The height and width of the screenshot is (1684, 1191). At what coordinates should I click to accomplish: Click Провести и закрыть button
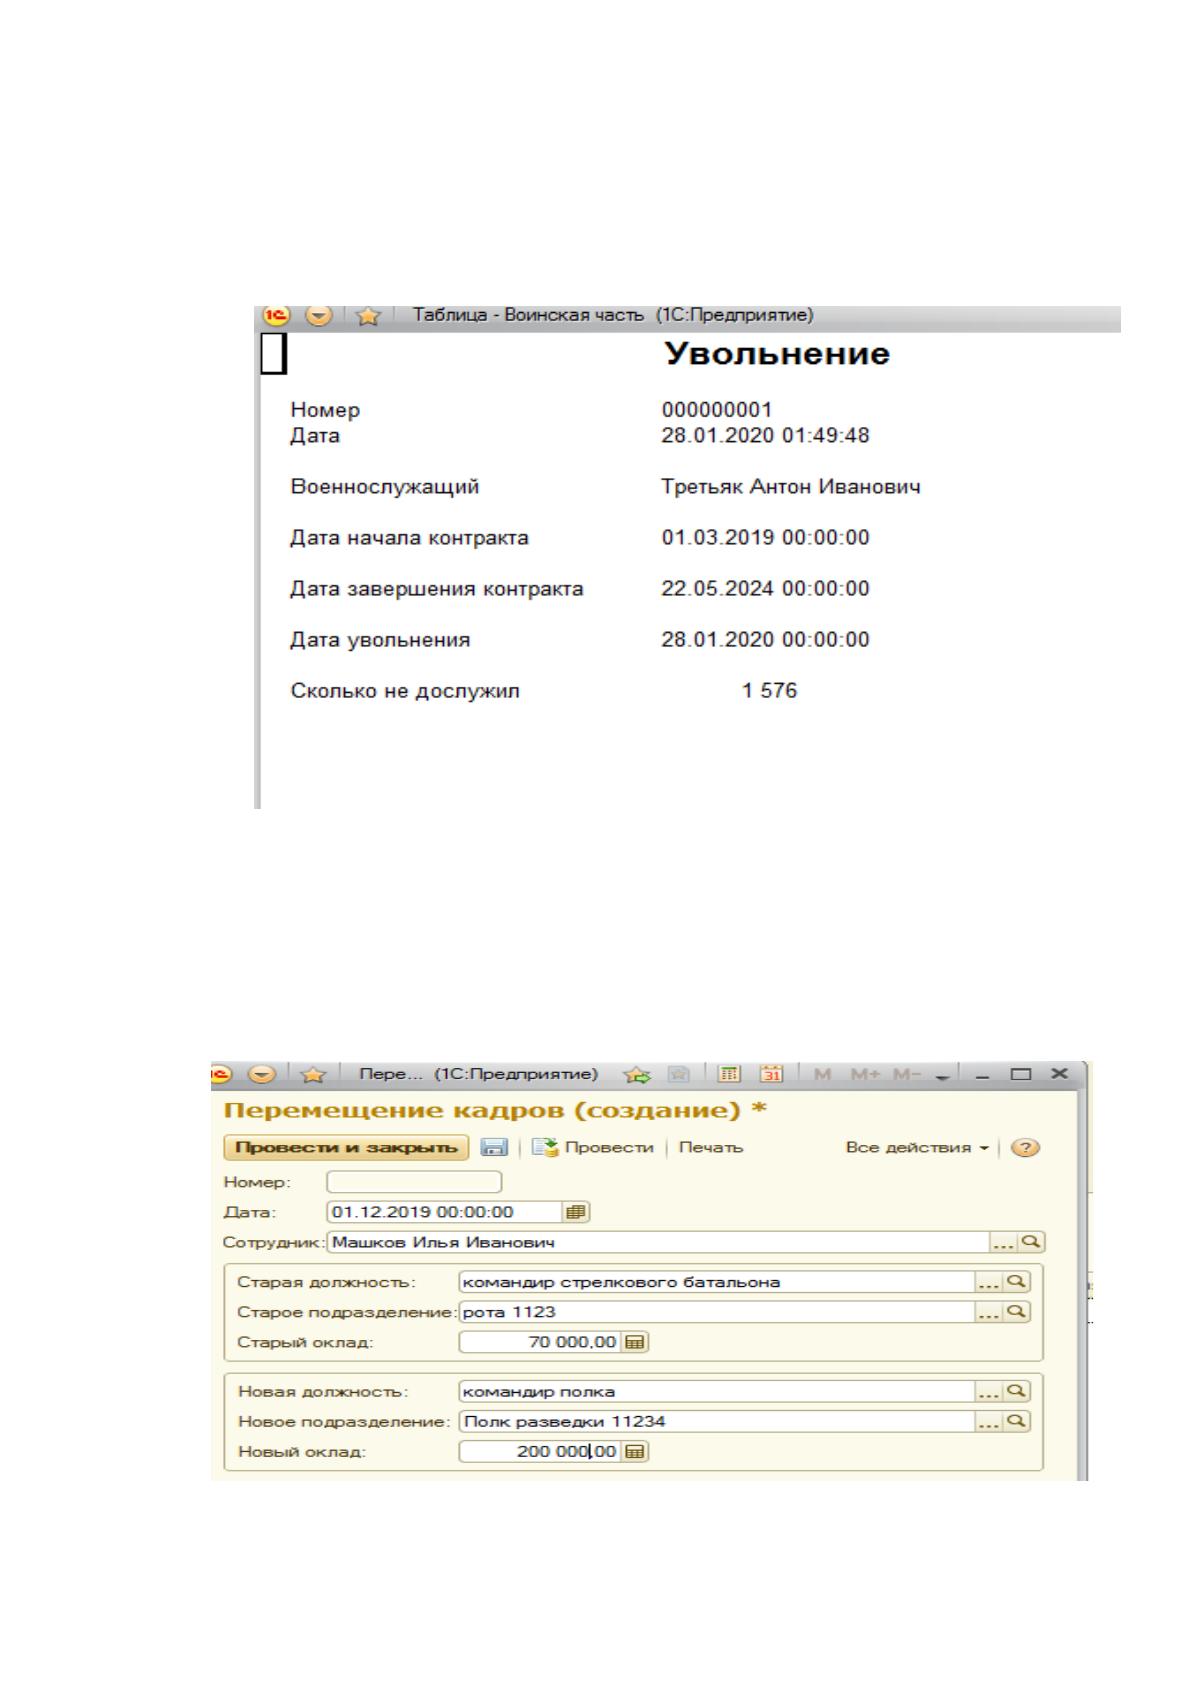346,1148
